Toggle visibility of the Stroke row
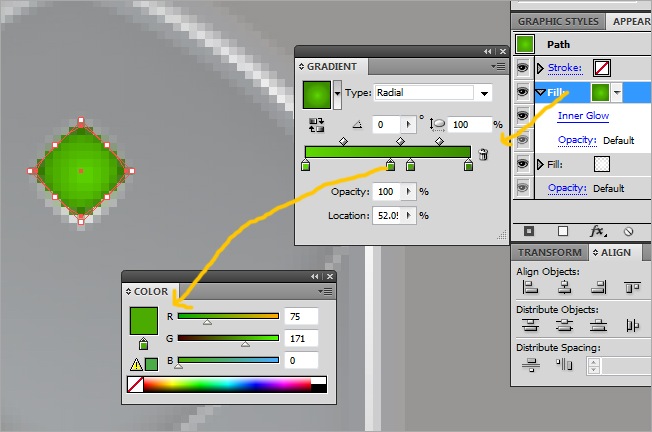Image resolution: width=652 pixels, height=432 pixels. click(523, 68)
